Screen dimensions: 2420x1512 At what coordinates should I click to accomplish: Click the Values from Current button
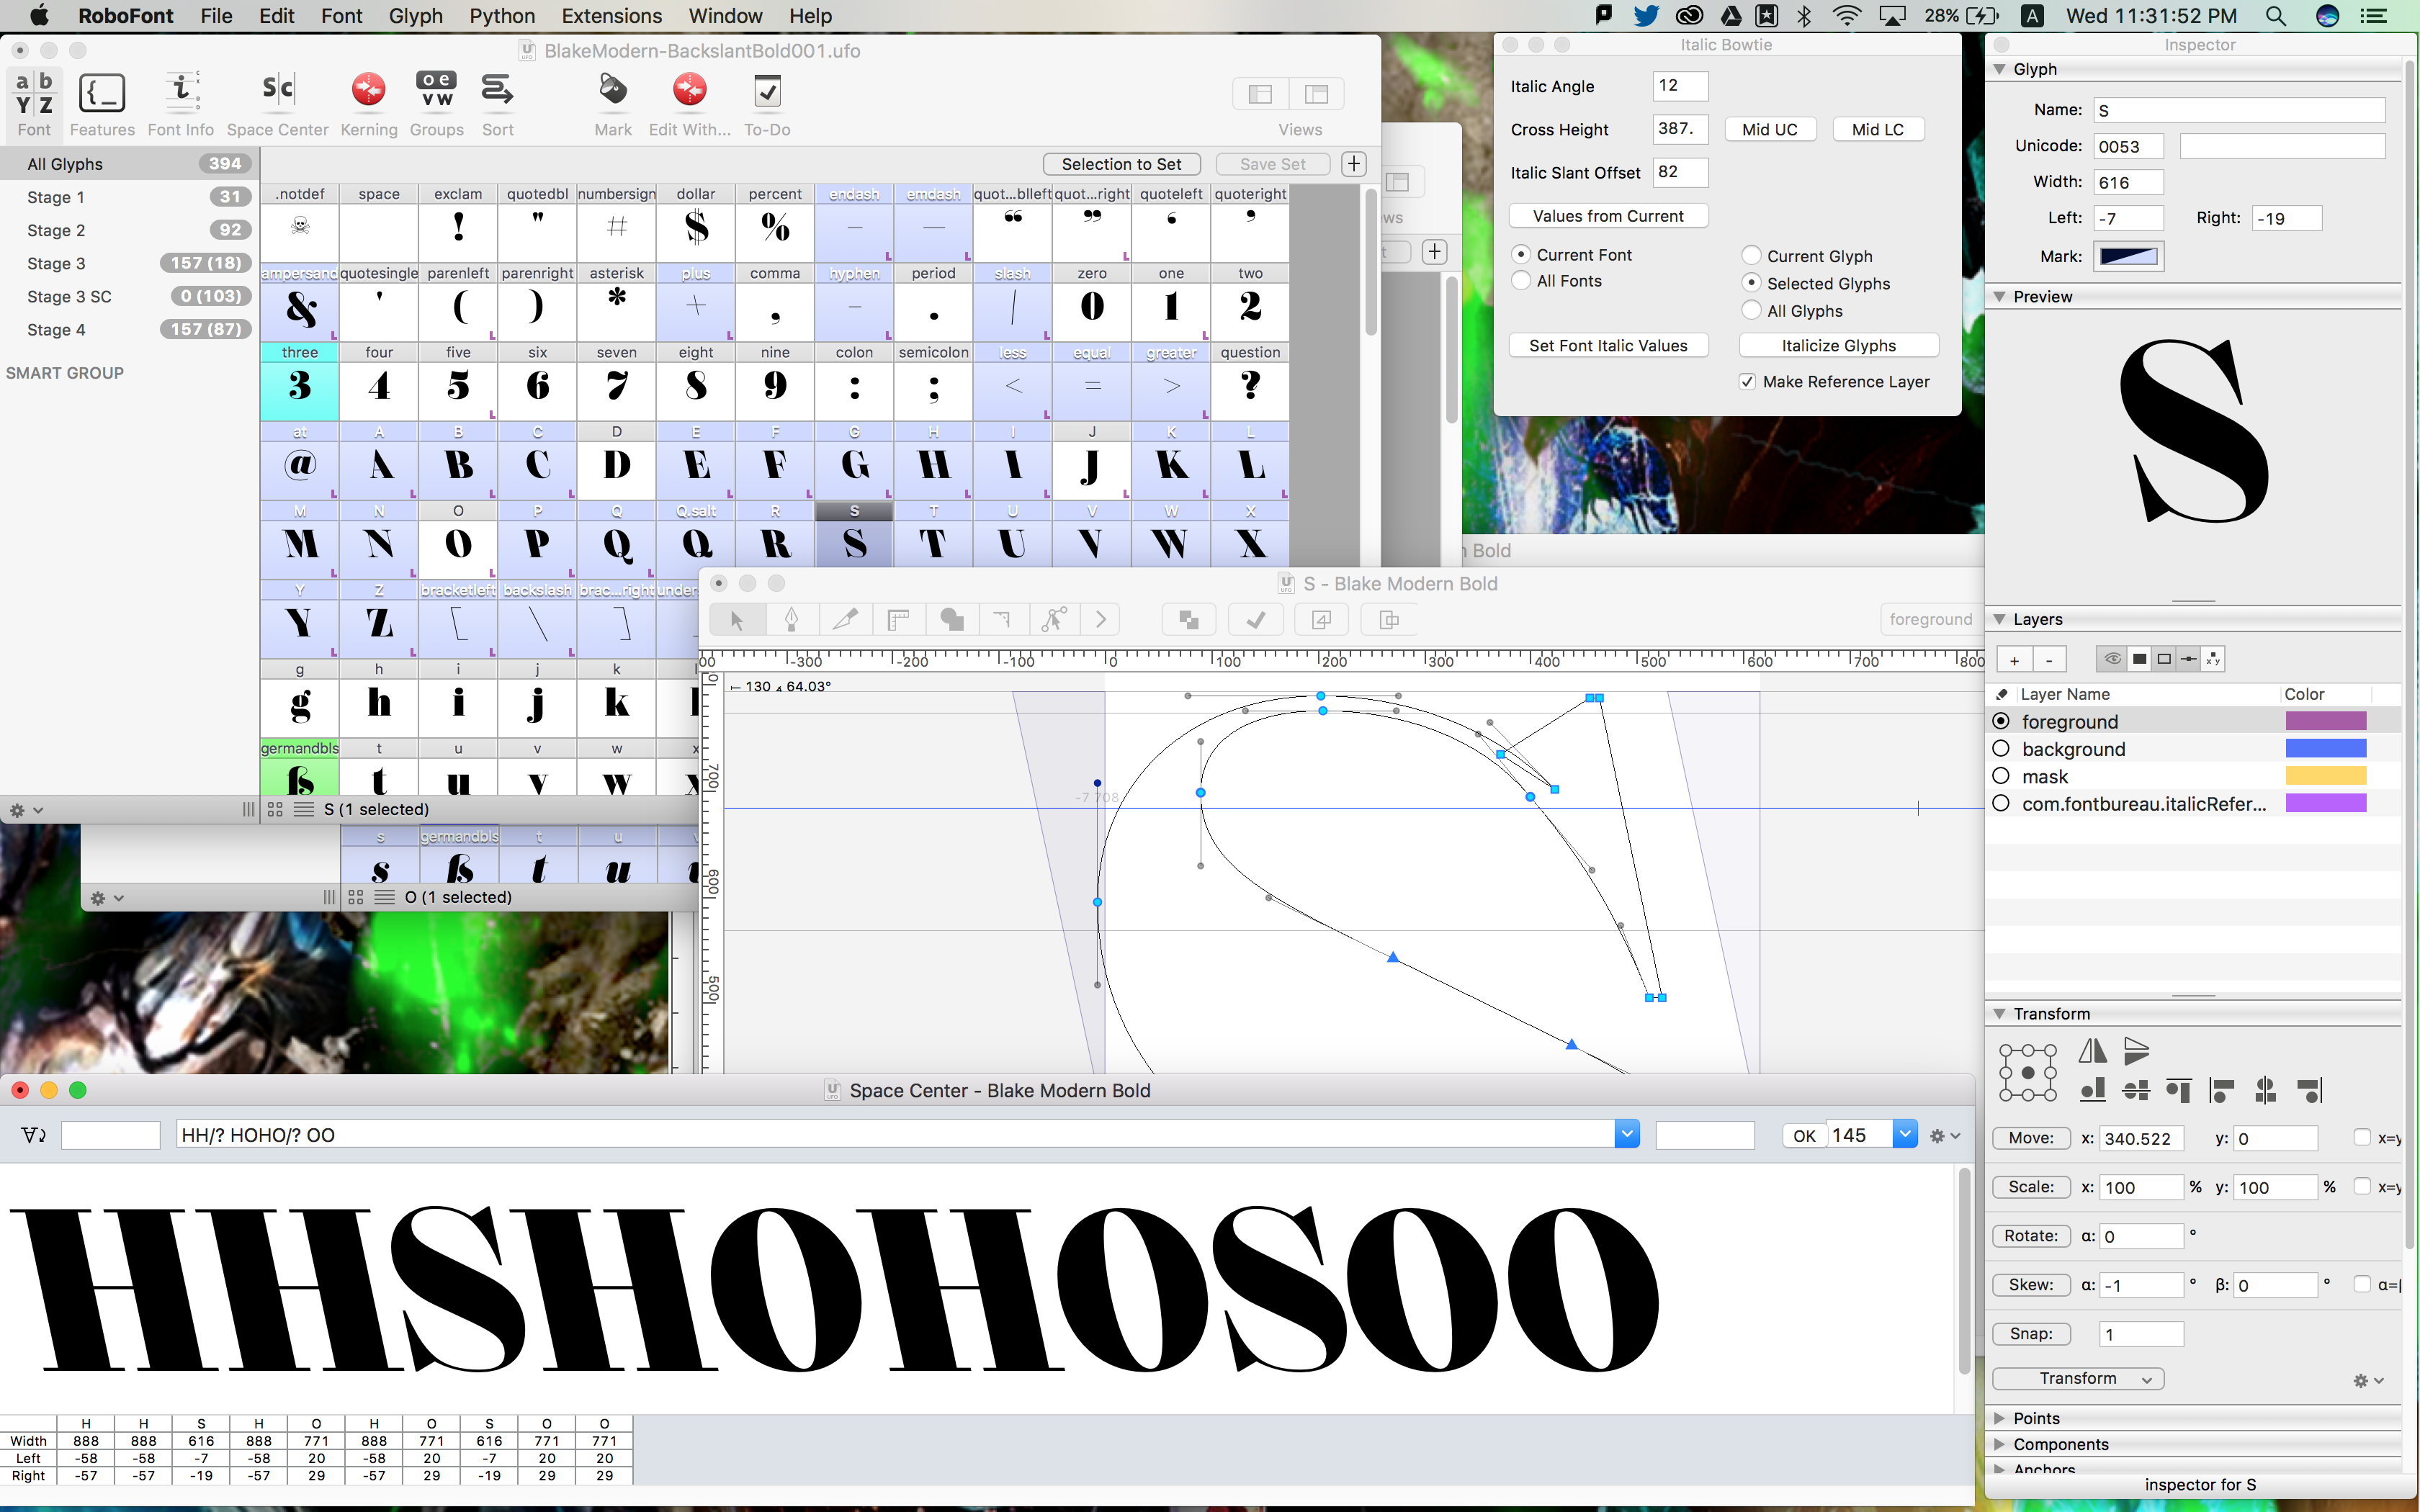[x=1608, y=216]
